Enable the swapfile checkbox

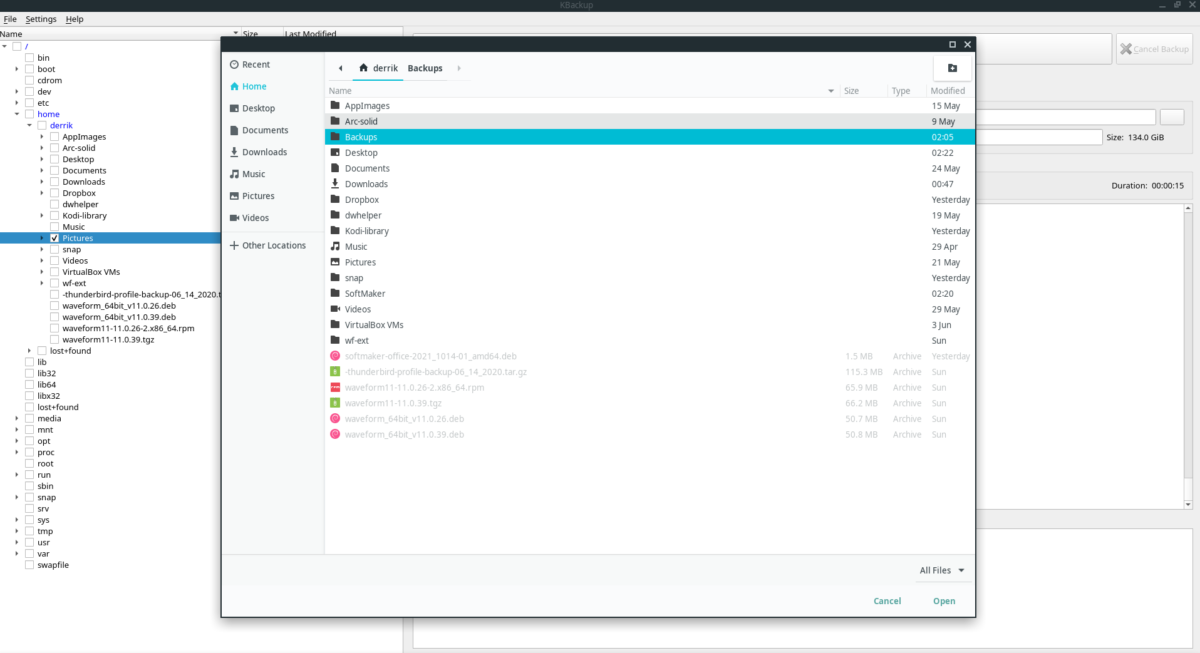29,565
